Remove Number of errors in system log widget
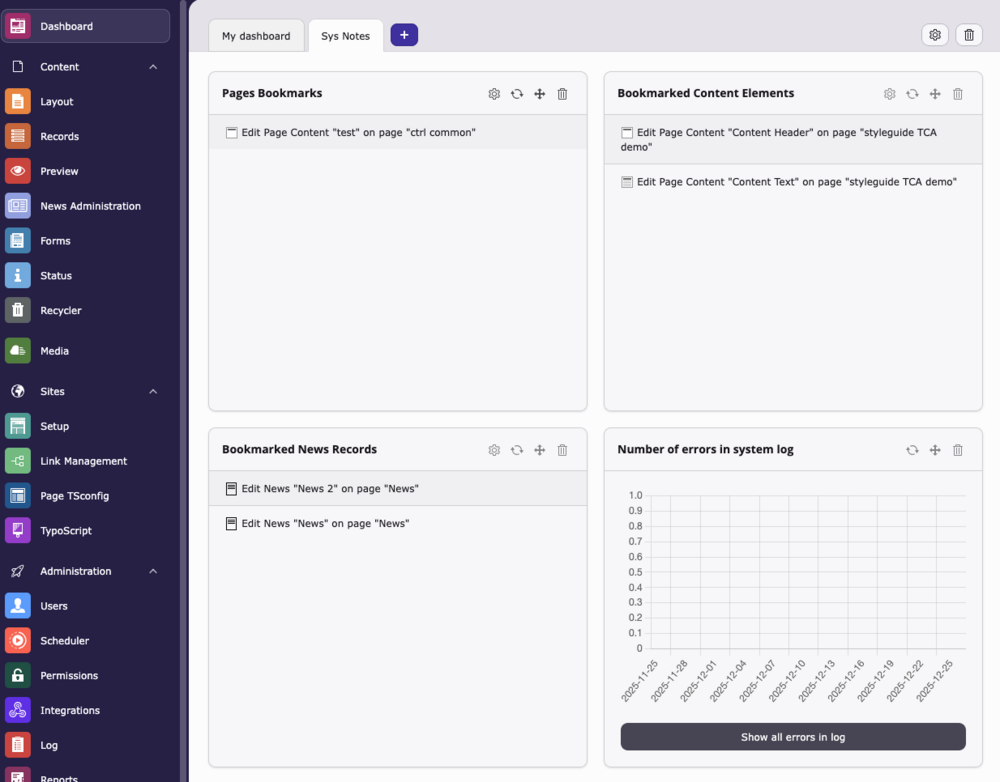 point(958,450)
